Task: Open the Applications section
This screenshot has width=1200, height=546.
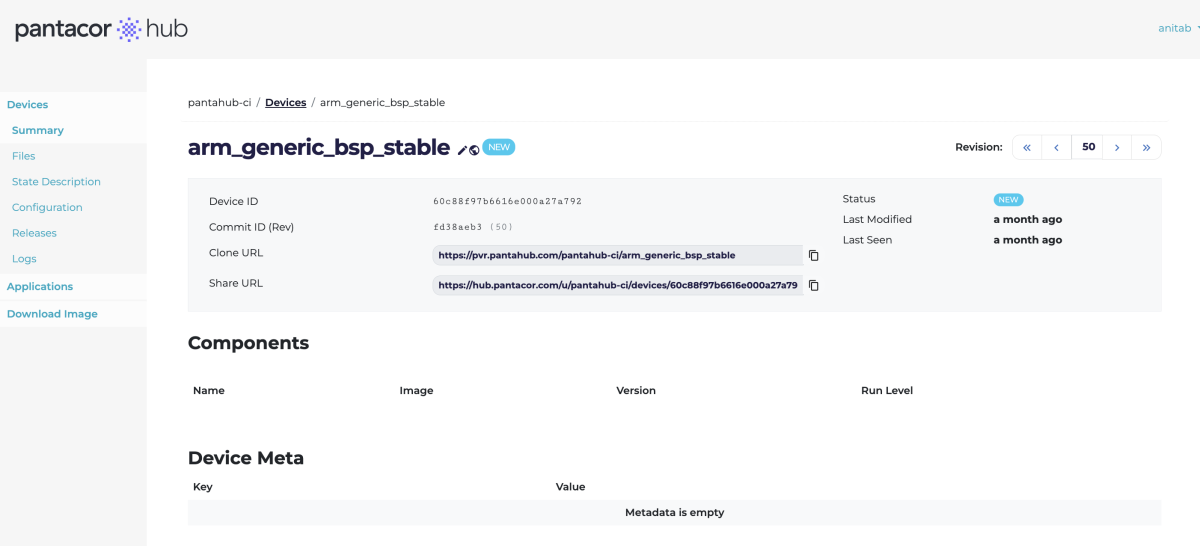Action: [40, 286]
